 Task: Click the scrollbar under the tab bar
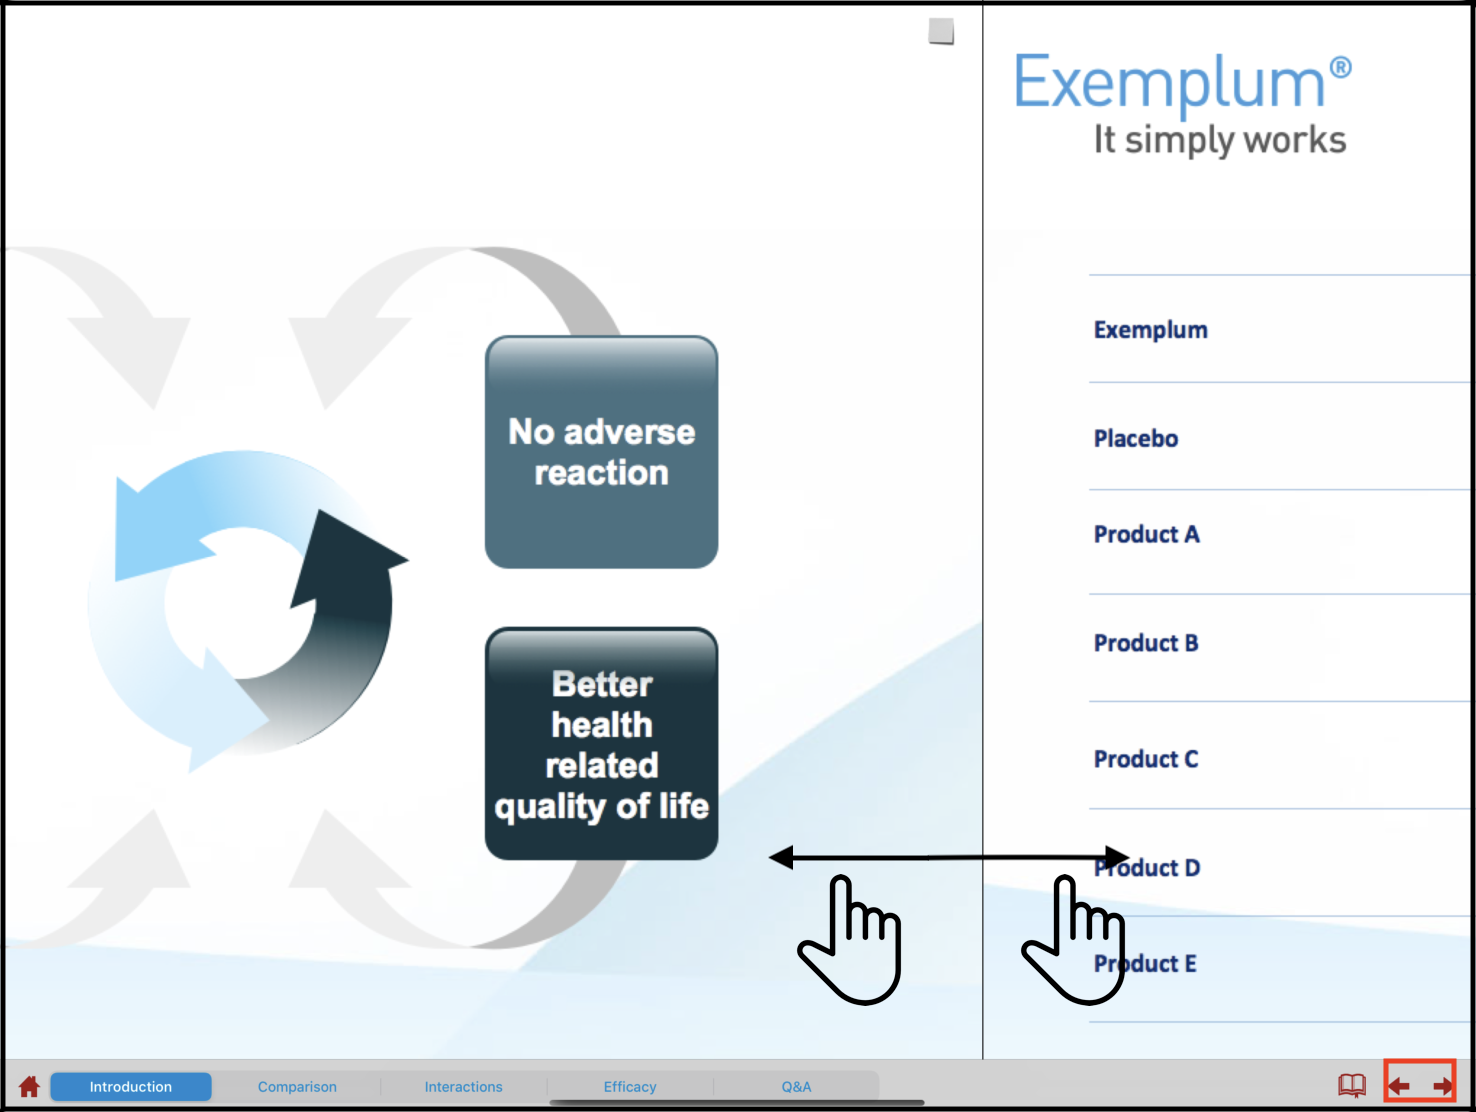(x=737, y=1103)
